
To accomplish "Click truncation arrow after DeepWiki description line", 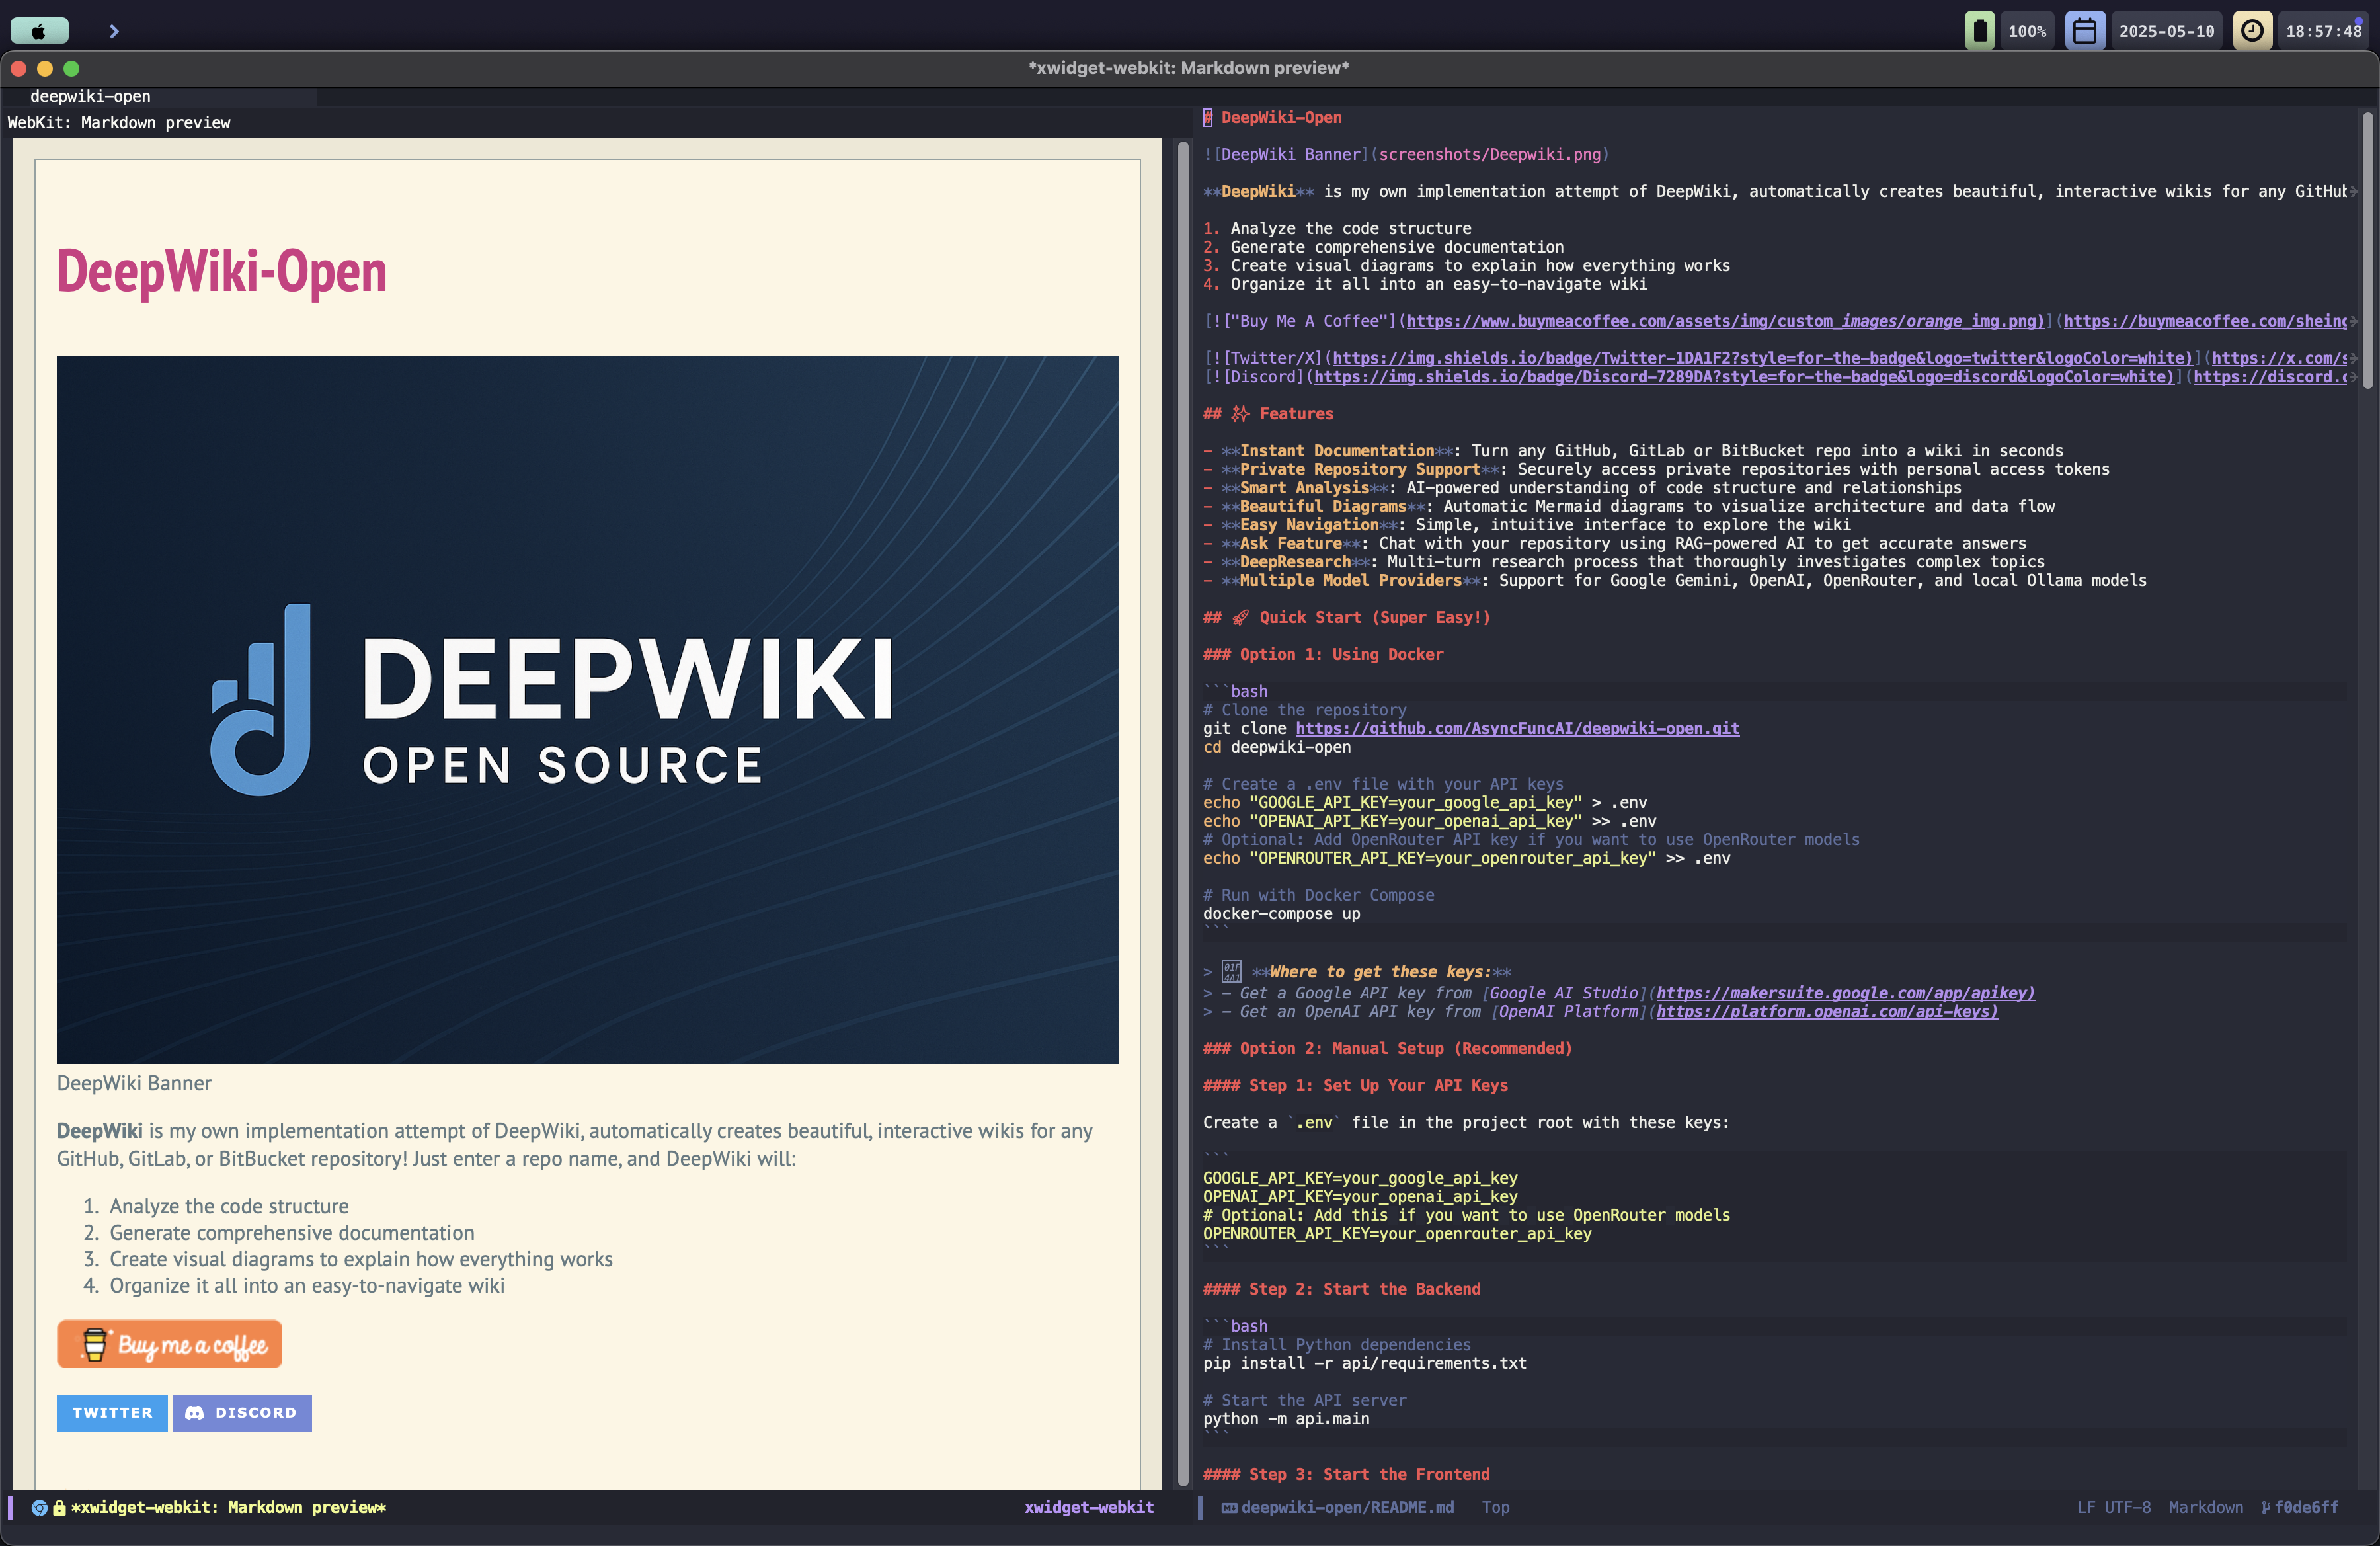I will tap(2352, 191).
